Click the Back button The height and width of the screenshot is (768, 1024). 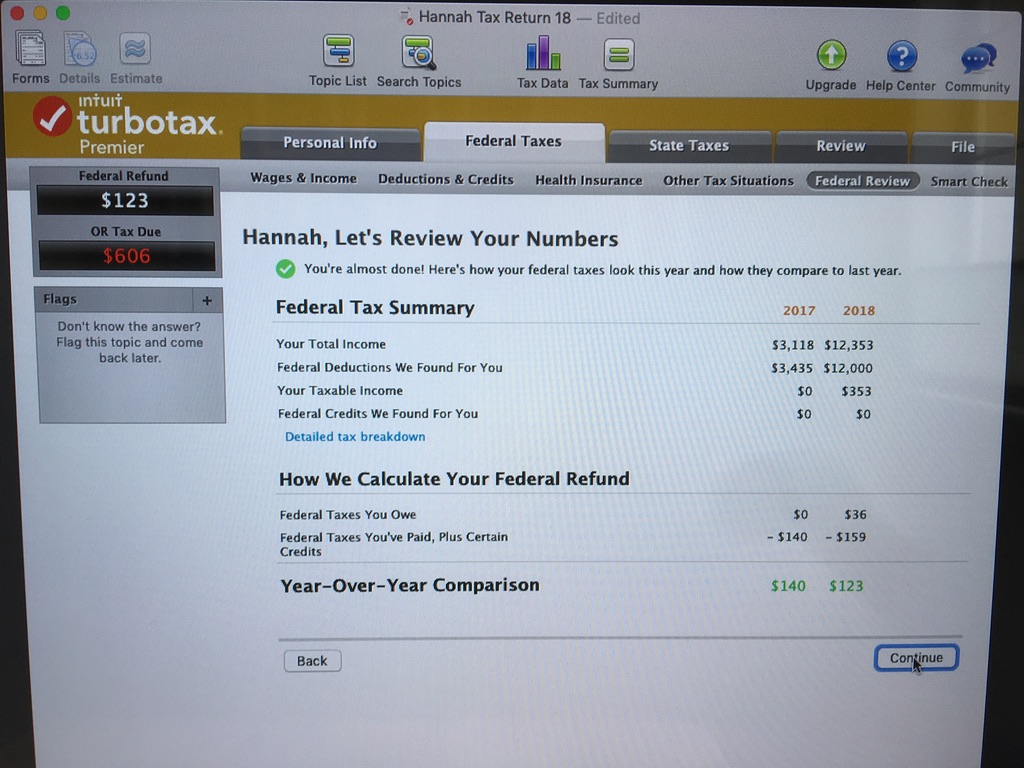coord(312,661)
